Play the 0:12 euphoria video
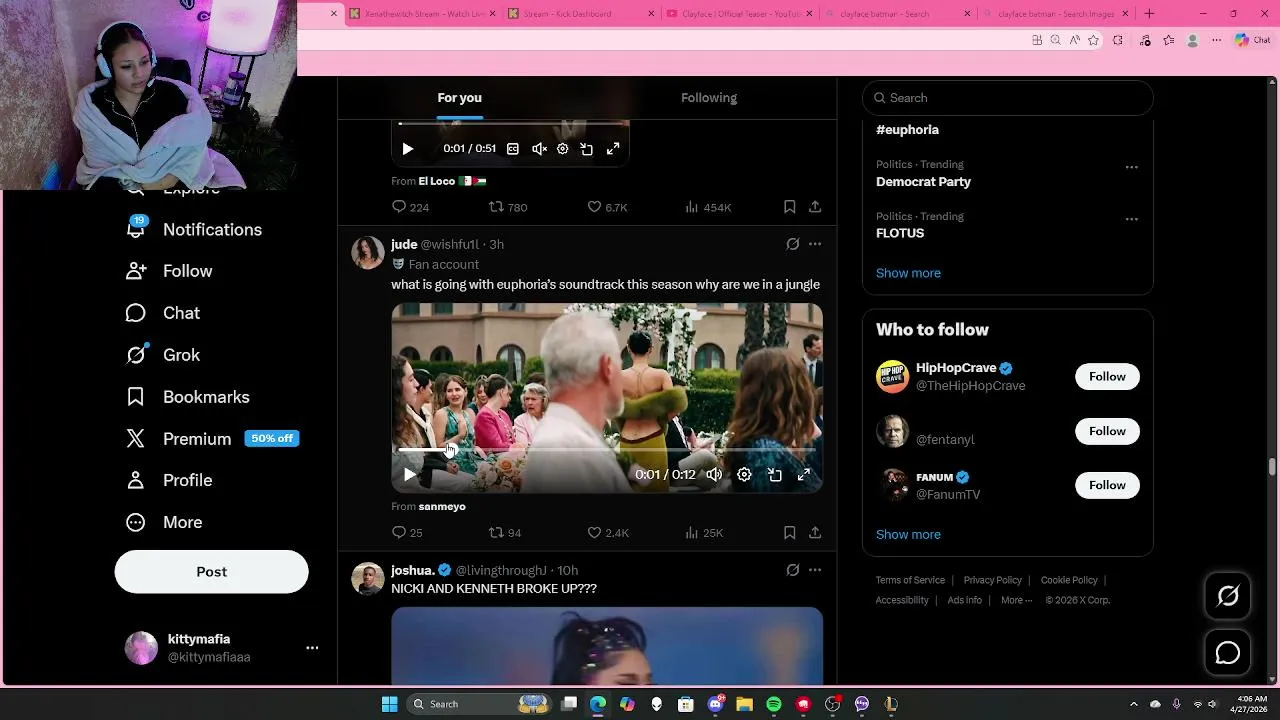 409,475
